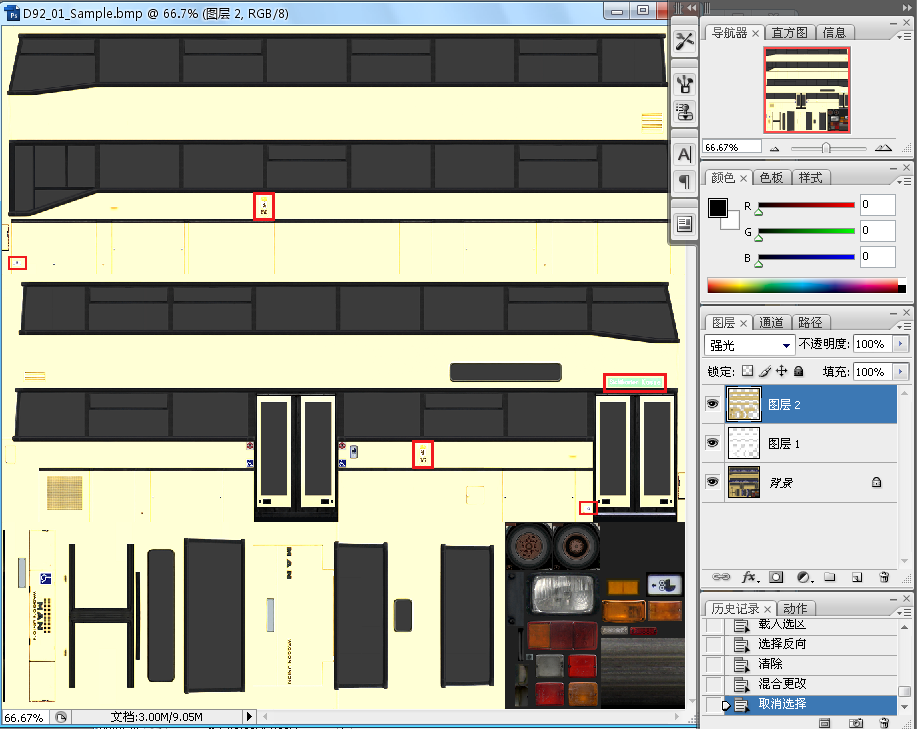
Task: Switch to the 直方图 tab
Action: [x=789, y=33]
